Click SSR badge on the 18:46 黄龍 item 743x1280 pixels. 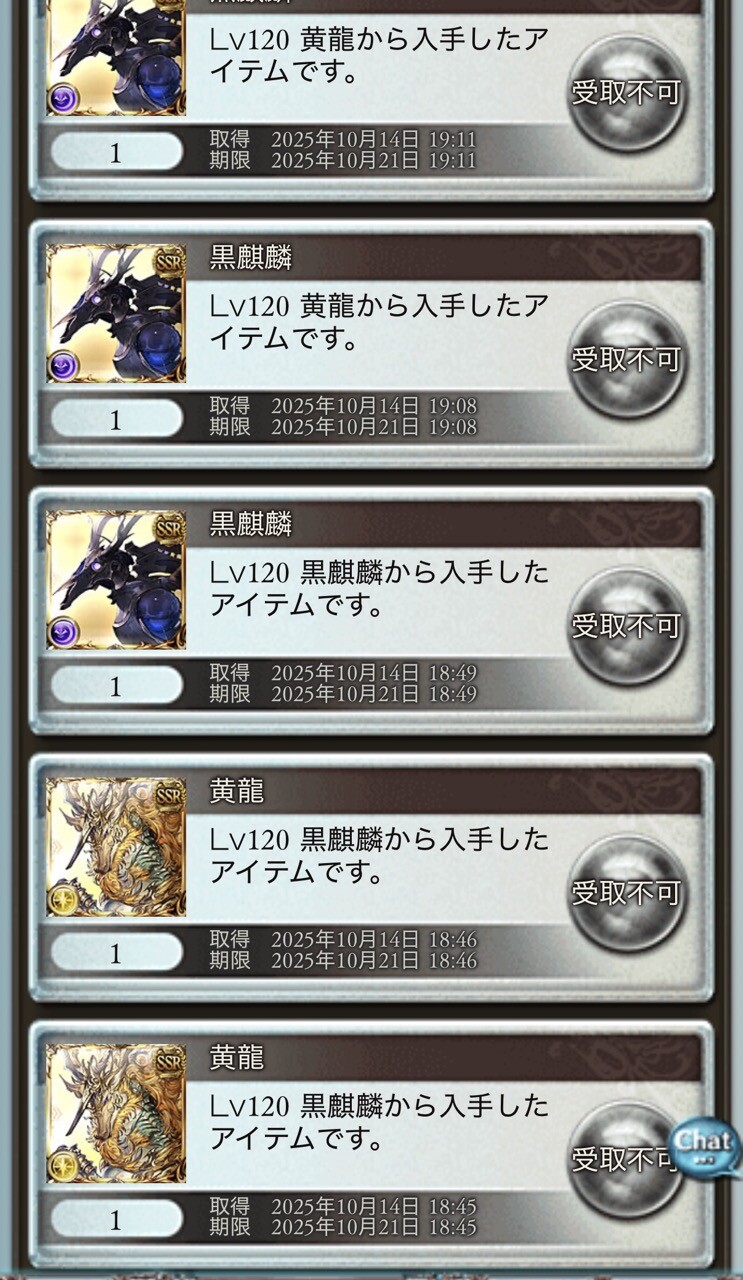tap(169, 795)
